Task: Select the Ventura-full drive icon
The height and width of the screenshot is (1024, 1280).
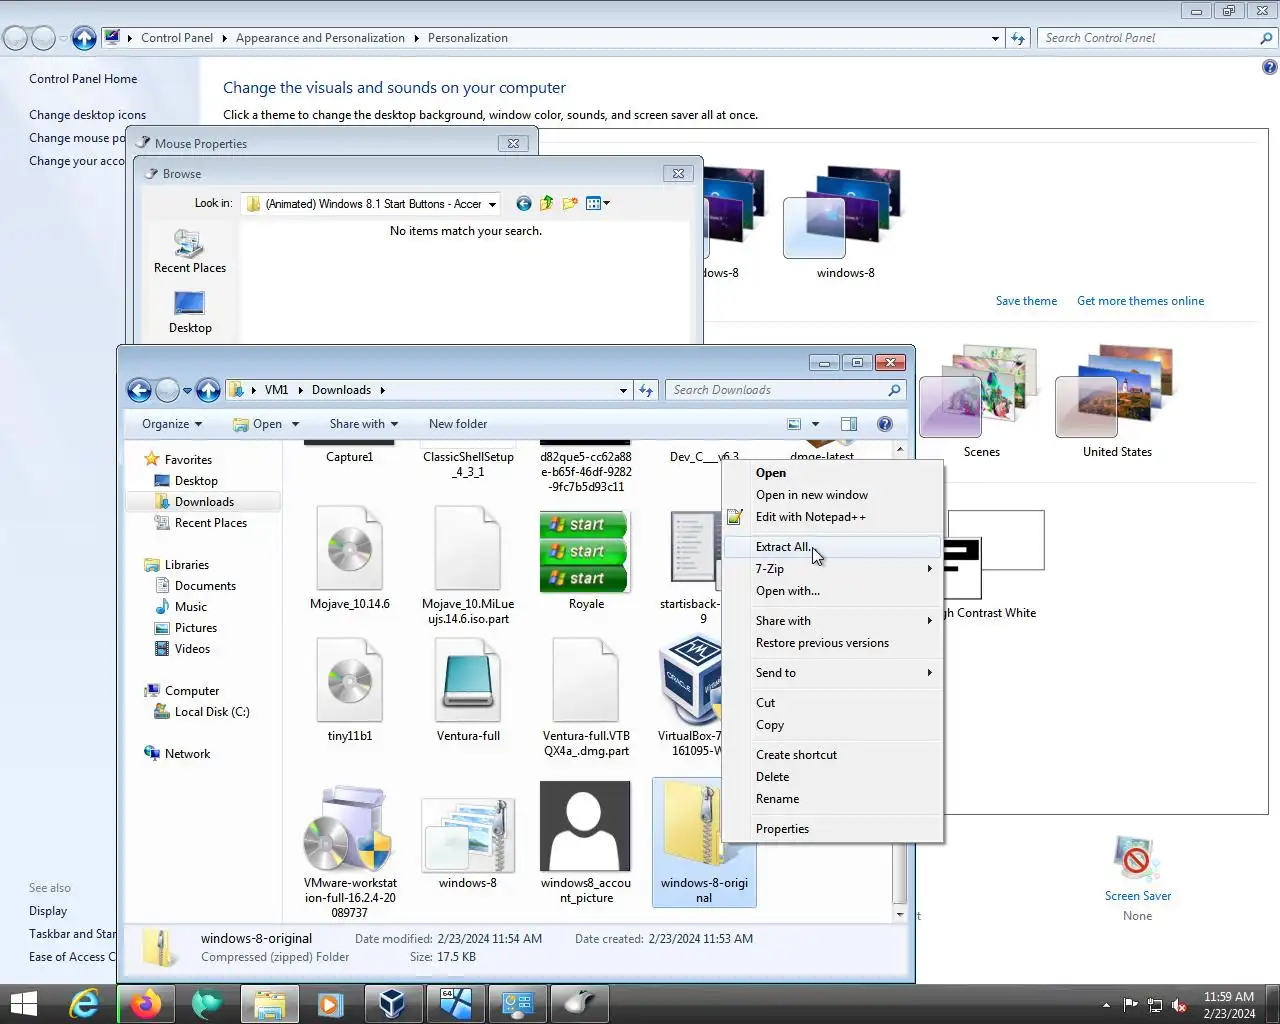Action: pyautogui.click(x=468, y=691)
